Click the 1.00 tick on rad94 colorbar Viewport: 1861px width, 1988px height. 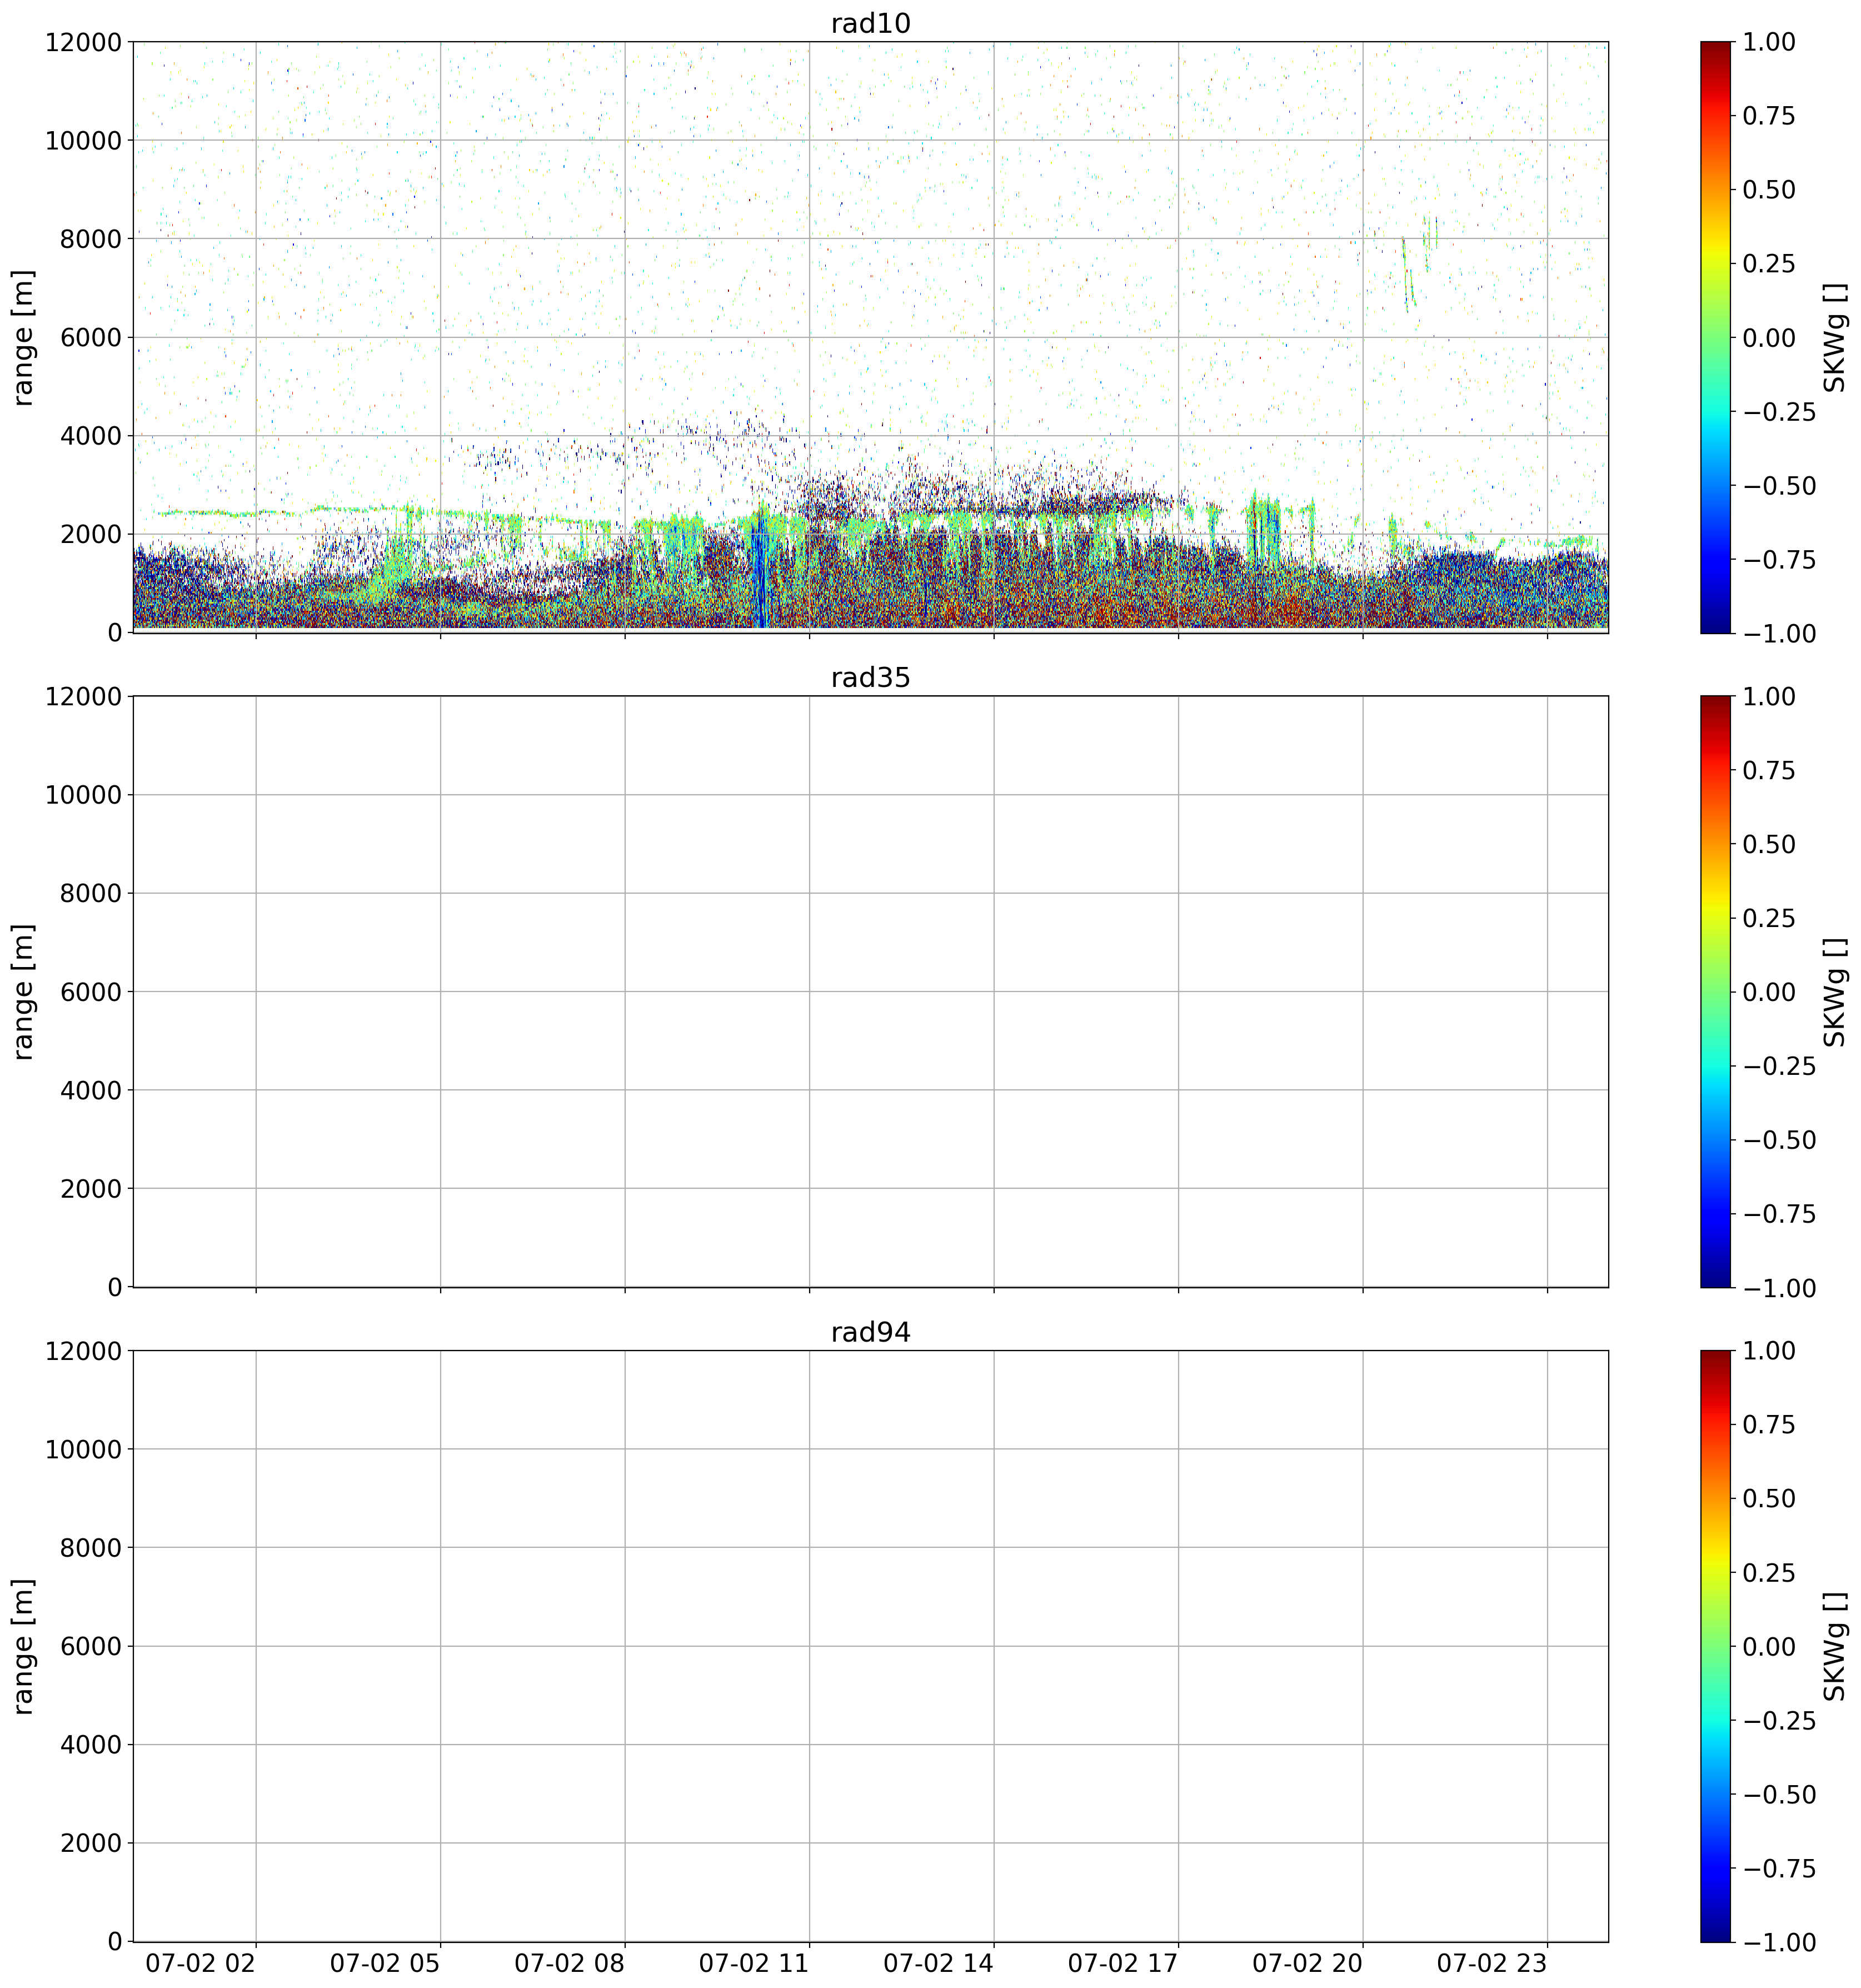tap(1769, 1351)
